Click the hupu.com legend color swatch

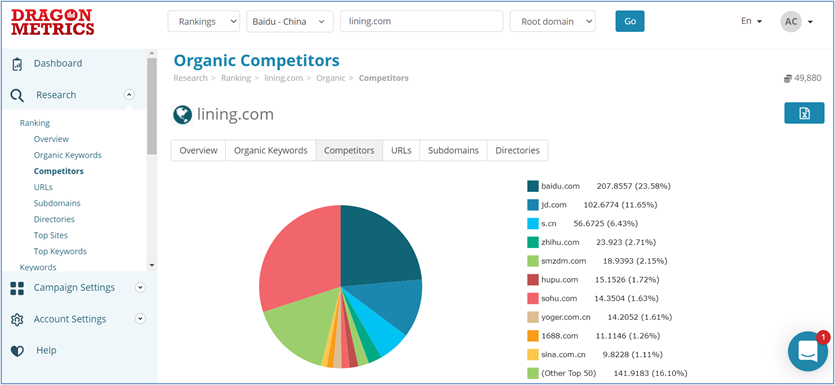[x=533, y=280]
